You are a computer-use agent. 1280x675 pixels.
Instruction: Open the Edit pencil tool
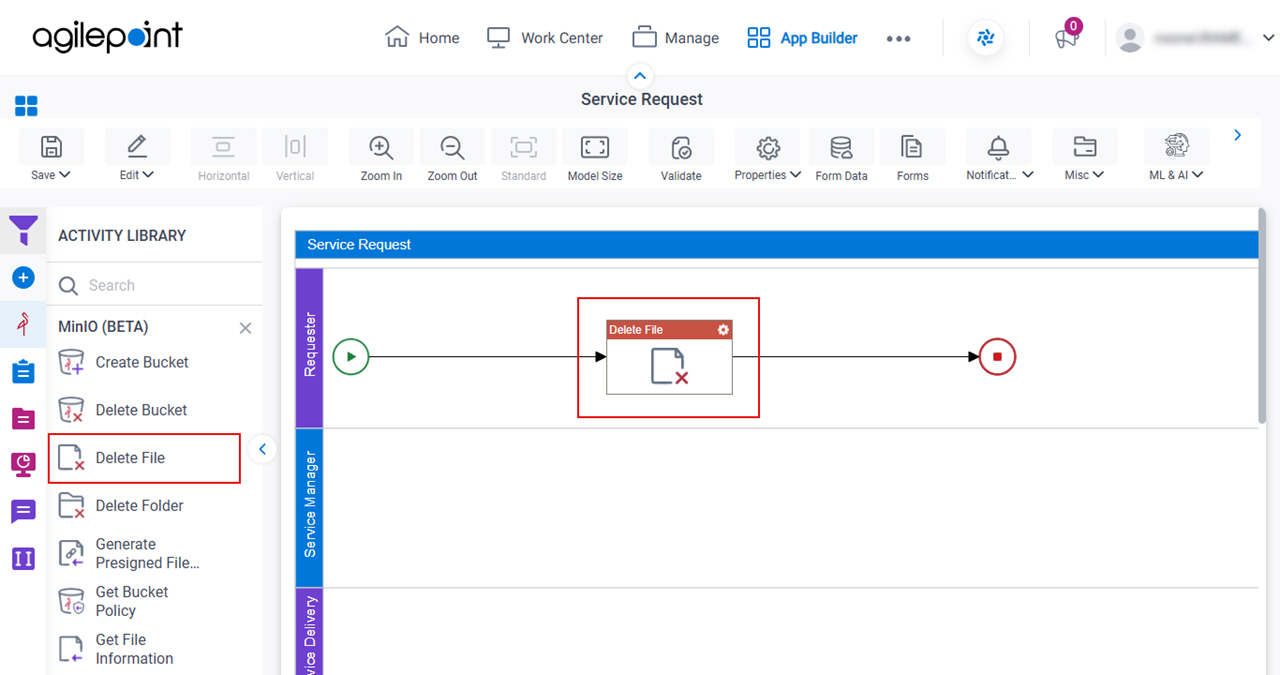tap(137, 147)
